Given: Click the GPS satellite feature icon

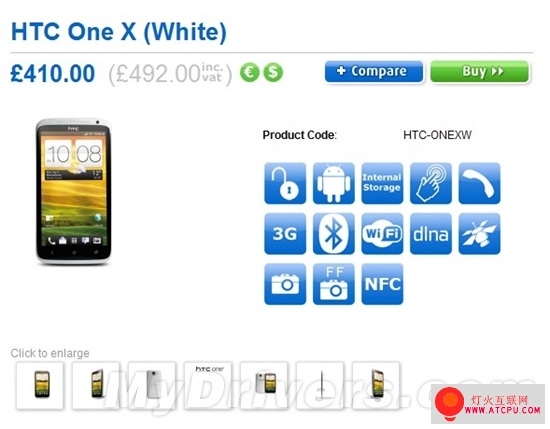Looking at the screenshot, I should coord(479,234).
